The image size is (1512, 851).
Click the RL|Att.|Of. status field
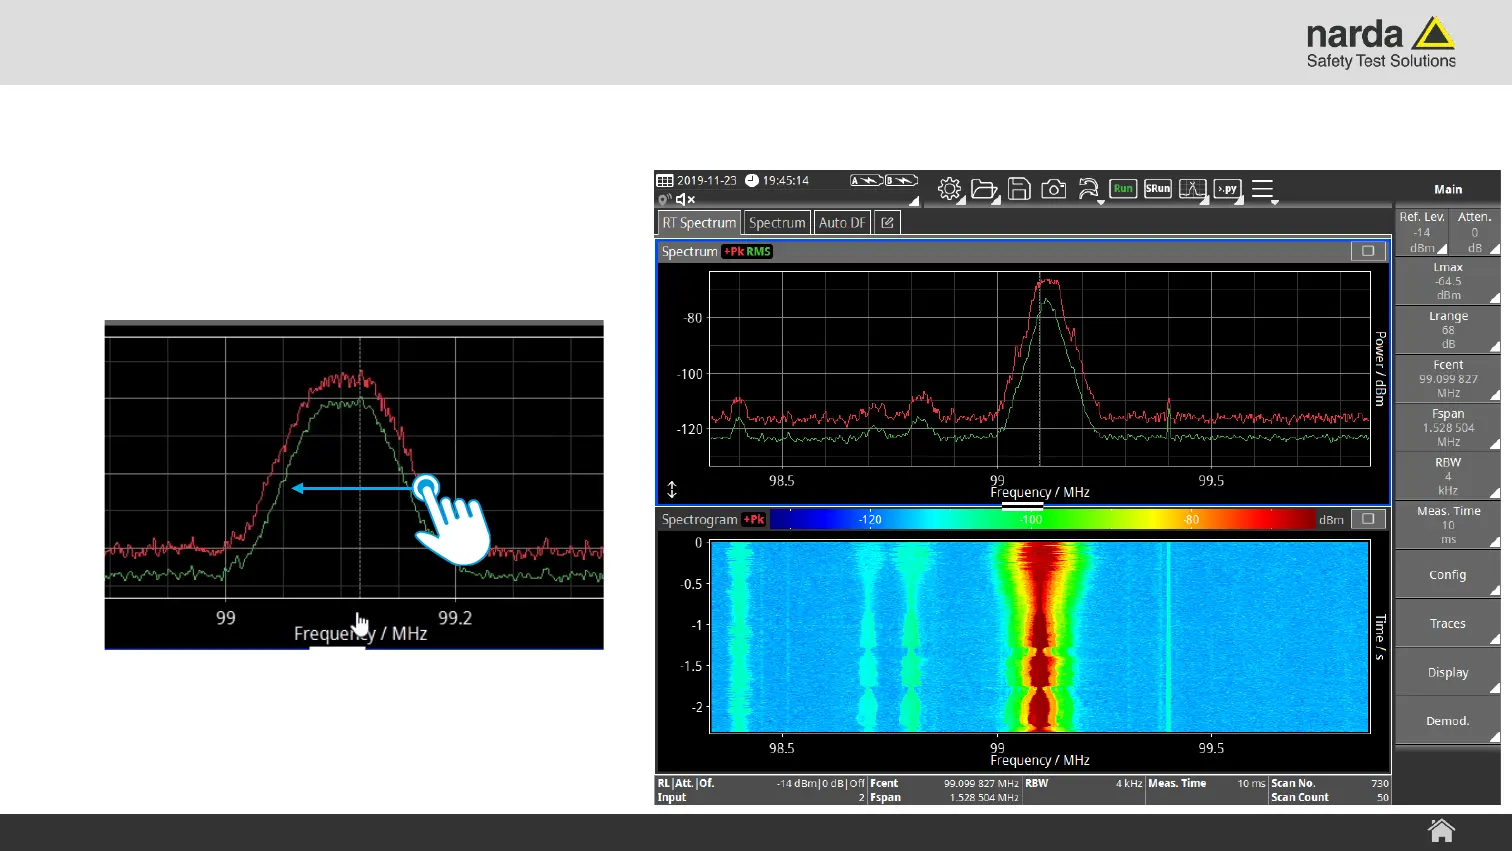[761, 783]
